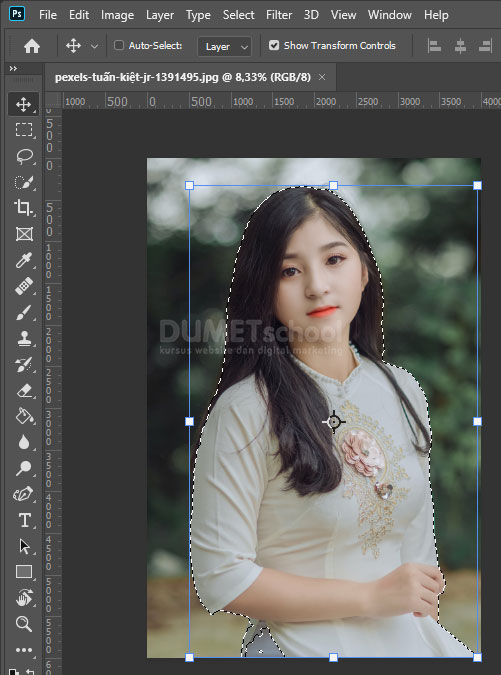Select the Move tool in toolbar
This screenshot has height=675, width=501.
click(24, 104)
